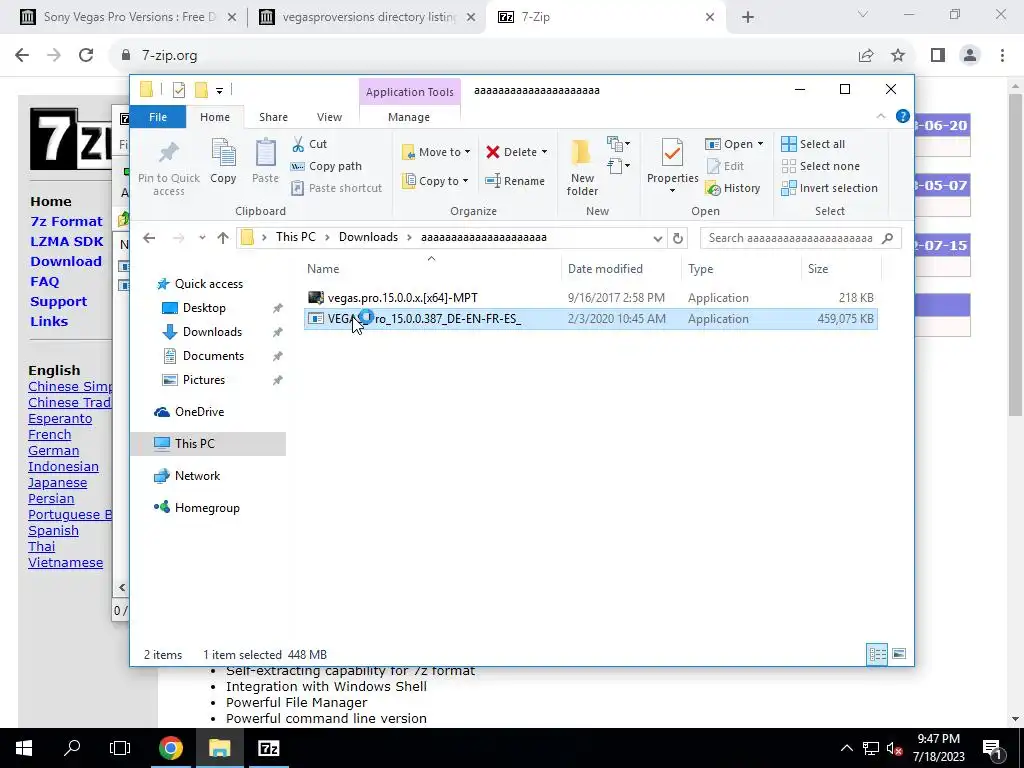
Task: Refresh the folder view
Action: pyautogui.click(x=678, y=238)
